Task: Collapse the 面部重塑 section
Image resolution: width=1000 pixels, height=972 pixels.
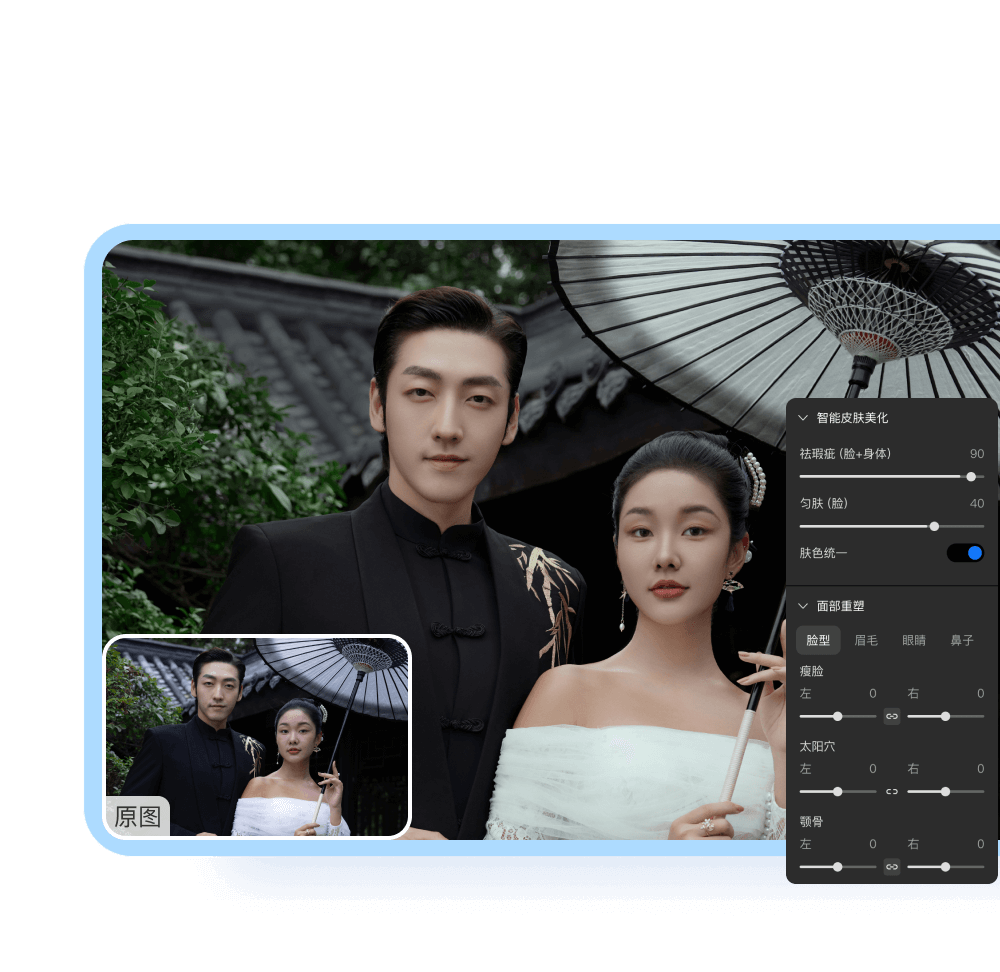Action: tap(803, 606)
